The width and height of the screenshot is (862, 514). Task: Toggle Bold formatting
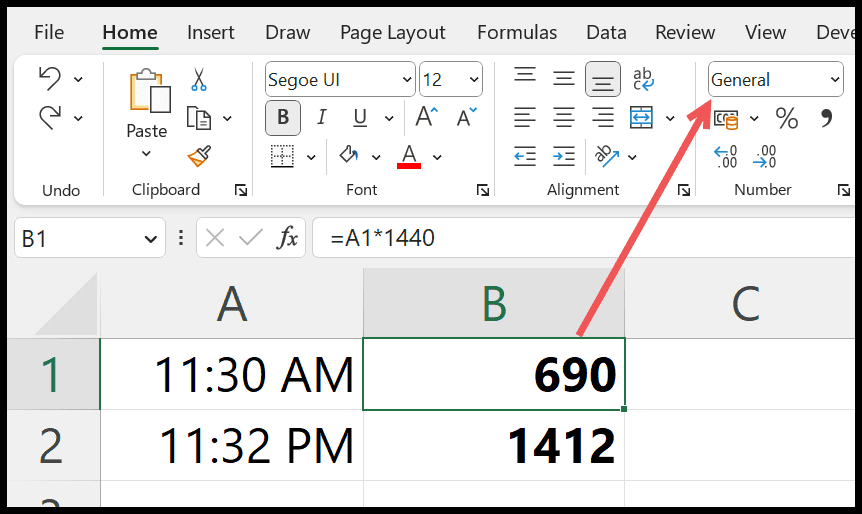click(x=283, y=118)
